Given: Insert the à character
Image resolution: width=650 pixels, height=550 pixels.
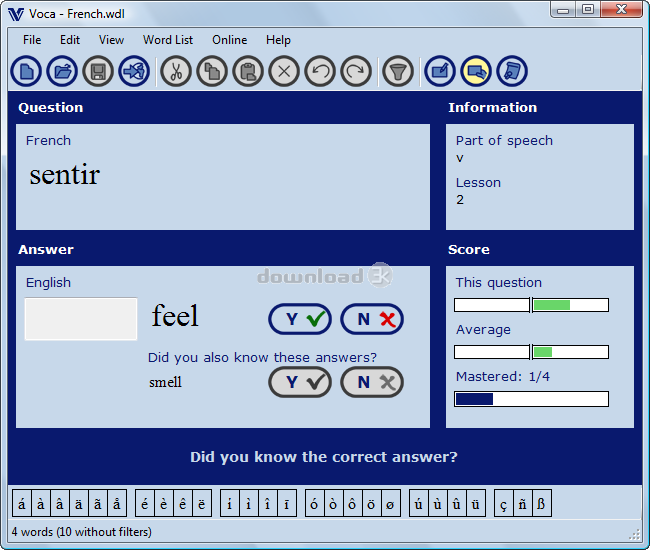Looking at the screenshot, I should (41, 504).
